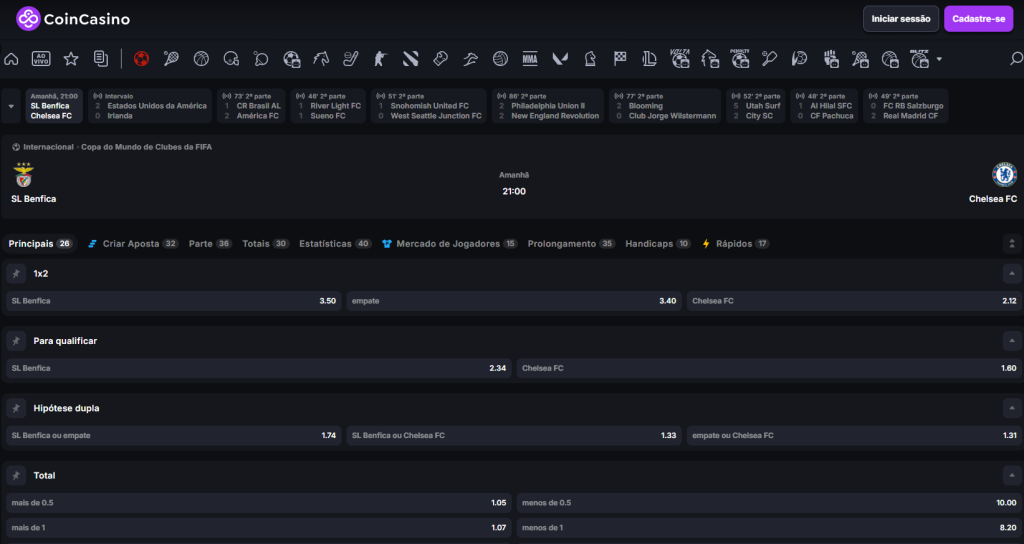The height and width of the screenshot is (544, 1024).
Task: Bet on empate at 3.40
Action: [x=514, y=301]
